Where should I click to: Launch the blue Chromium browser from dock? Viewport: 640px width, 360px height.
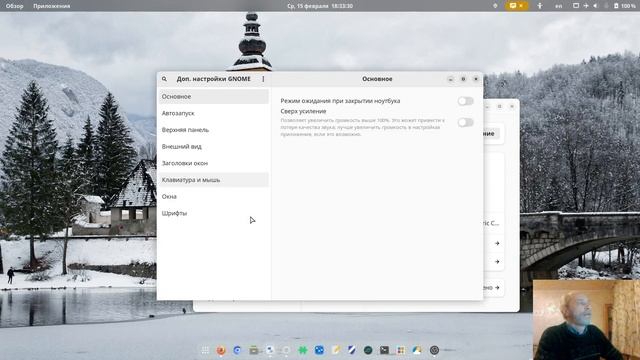[237, 350]
